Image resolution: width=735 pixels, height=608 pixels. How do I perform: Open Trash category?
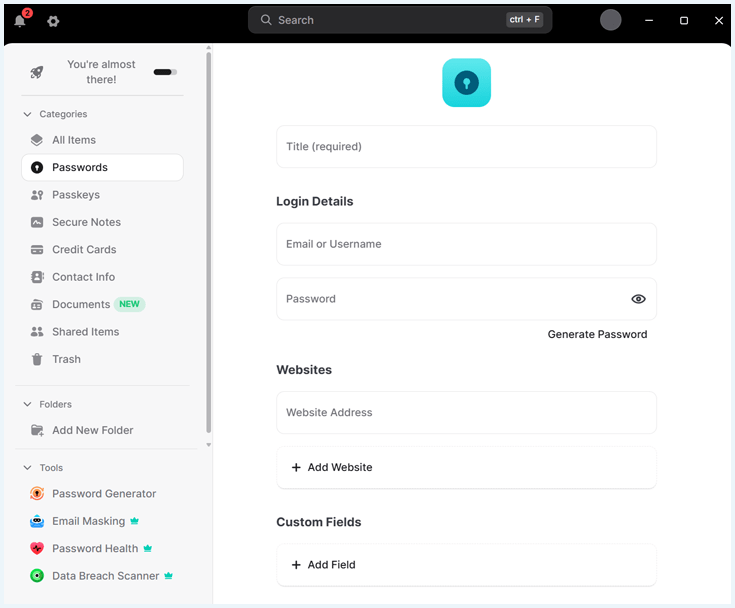pos(102,359)
